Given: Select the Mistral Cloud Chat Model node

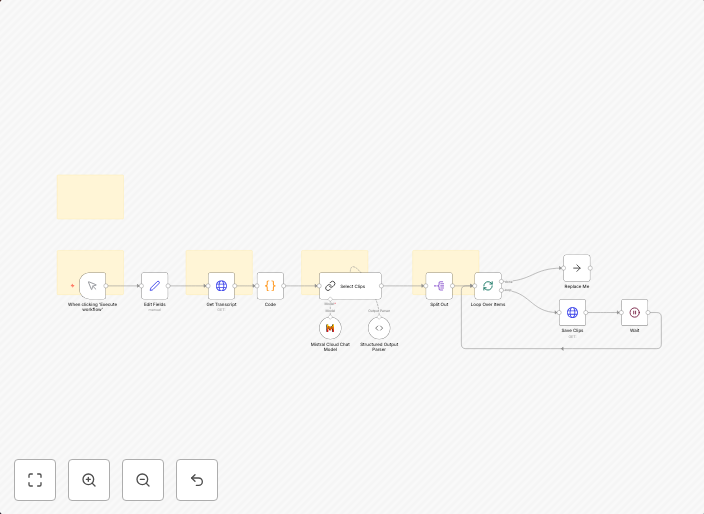Looking at the screenshot, I should (x=330, y=328).
